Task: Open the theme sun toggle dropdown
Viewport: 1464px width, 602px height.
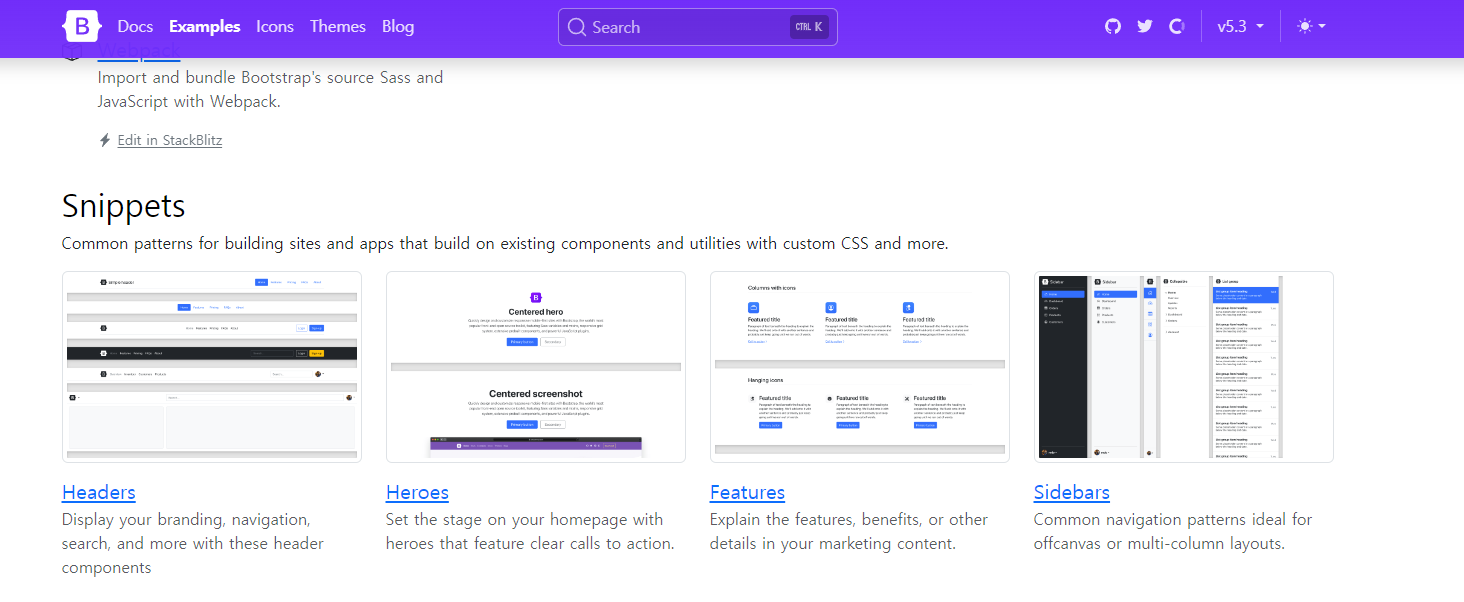Action: [x=1311, y=26]
